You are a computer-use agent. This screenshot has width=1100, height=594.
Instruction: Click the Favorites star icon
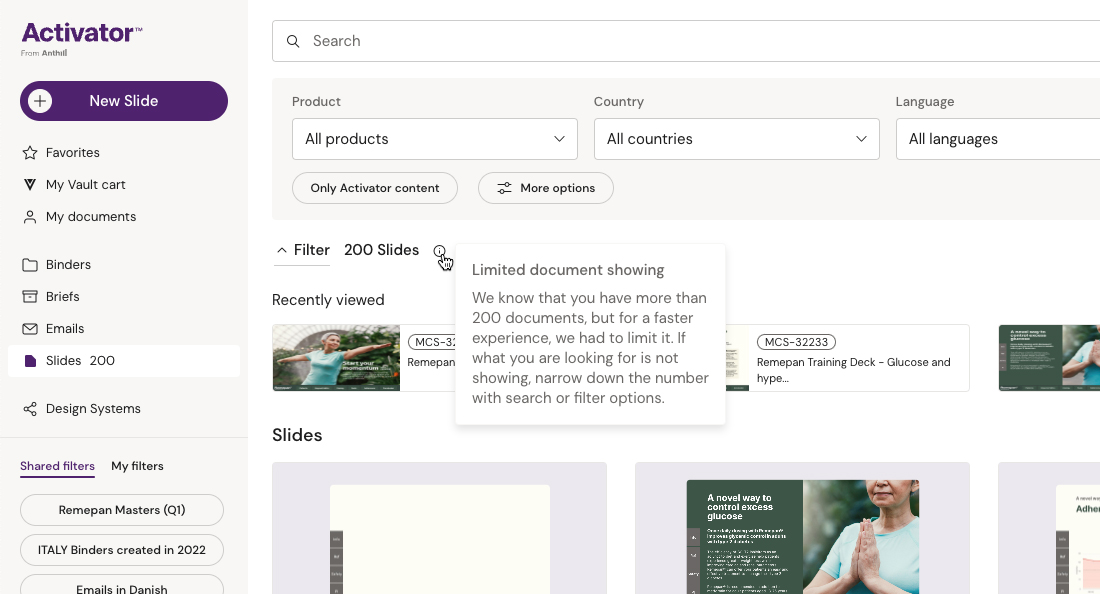click(29, 153)
